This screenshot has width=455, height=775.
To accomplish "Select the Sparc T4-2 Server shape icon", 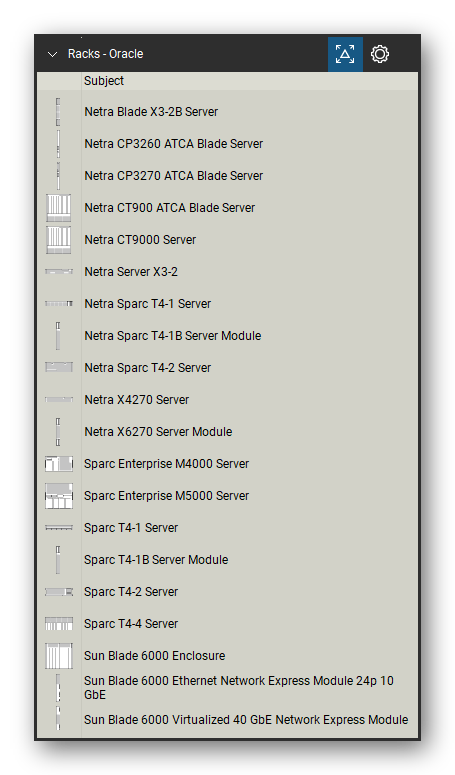I will [x=59, y=592].
